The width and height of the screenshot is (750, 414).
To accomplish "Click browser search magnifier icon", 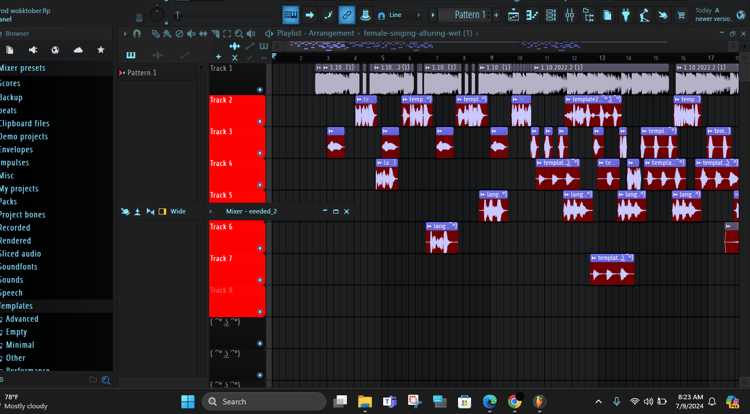I will click(x=106, y=380).
